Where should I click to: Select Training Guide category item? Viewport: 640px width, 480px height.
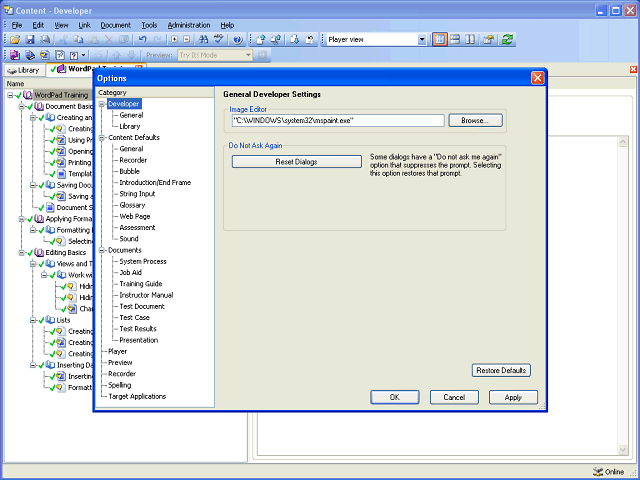coord(141,284)
